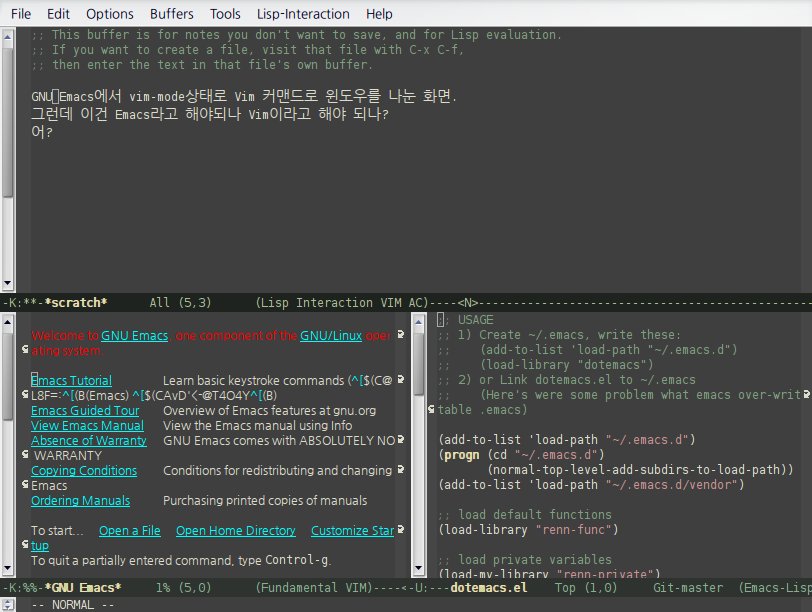Open the File menu

[x=20, y=13]
